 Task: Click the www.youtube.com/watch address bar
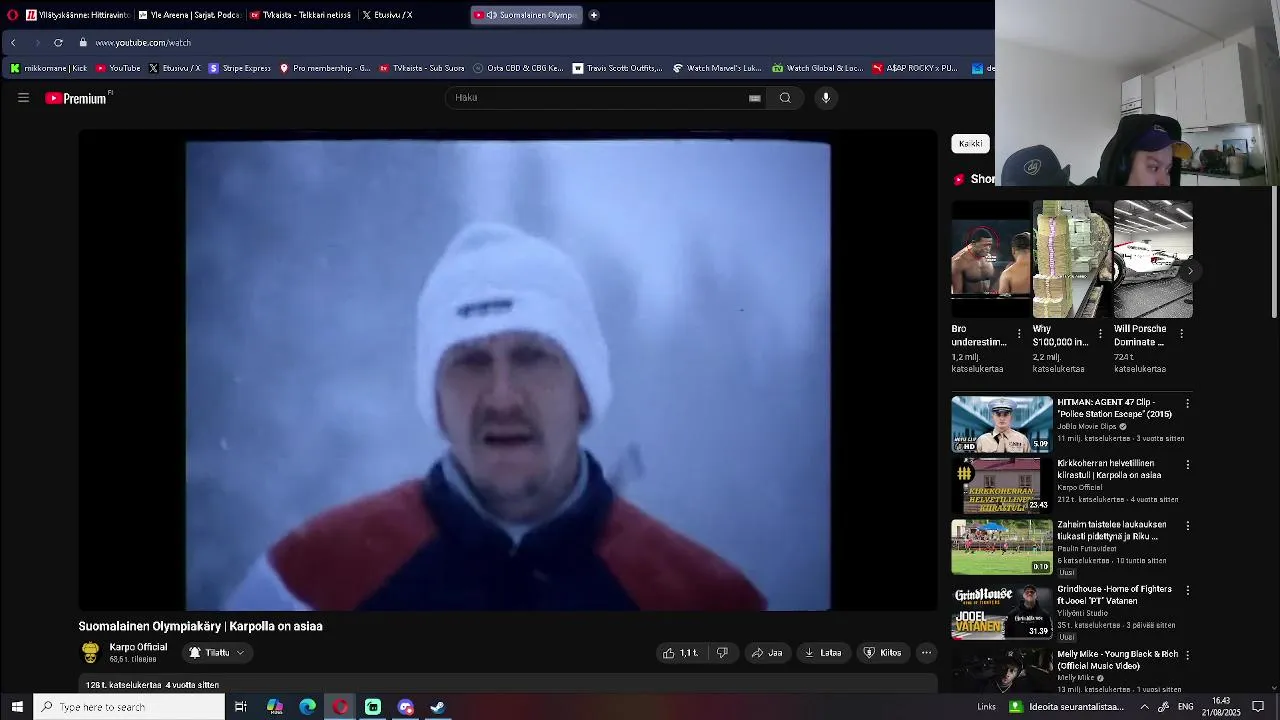click(x=143, y=43)
